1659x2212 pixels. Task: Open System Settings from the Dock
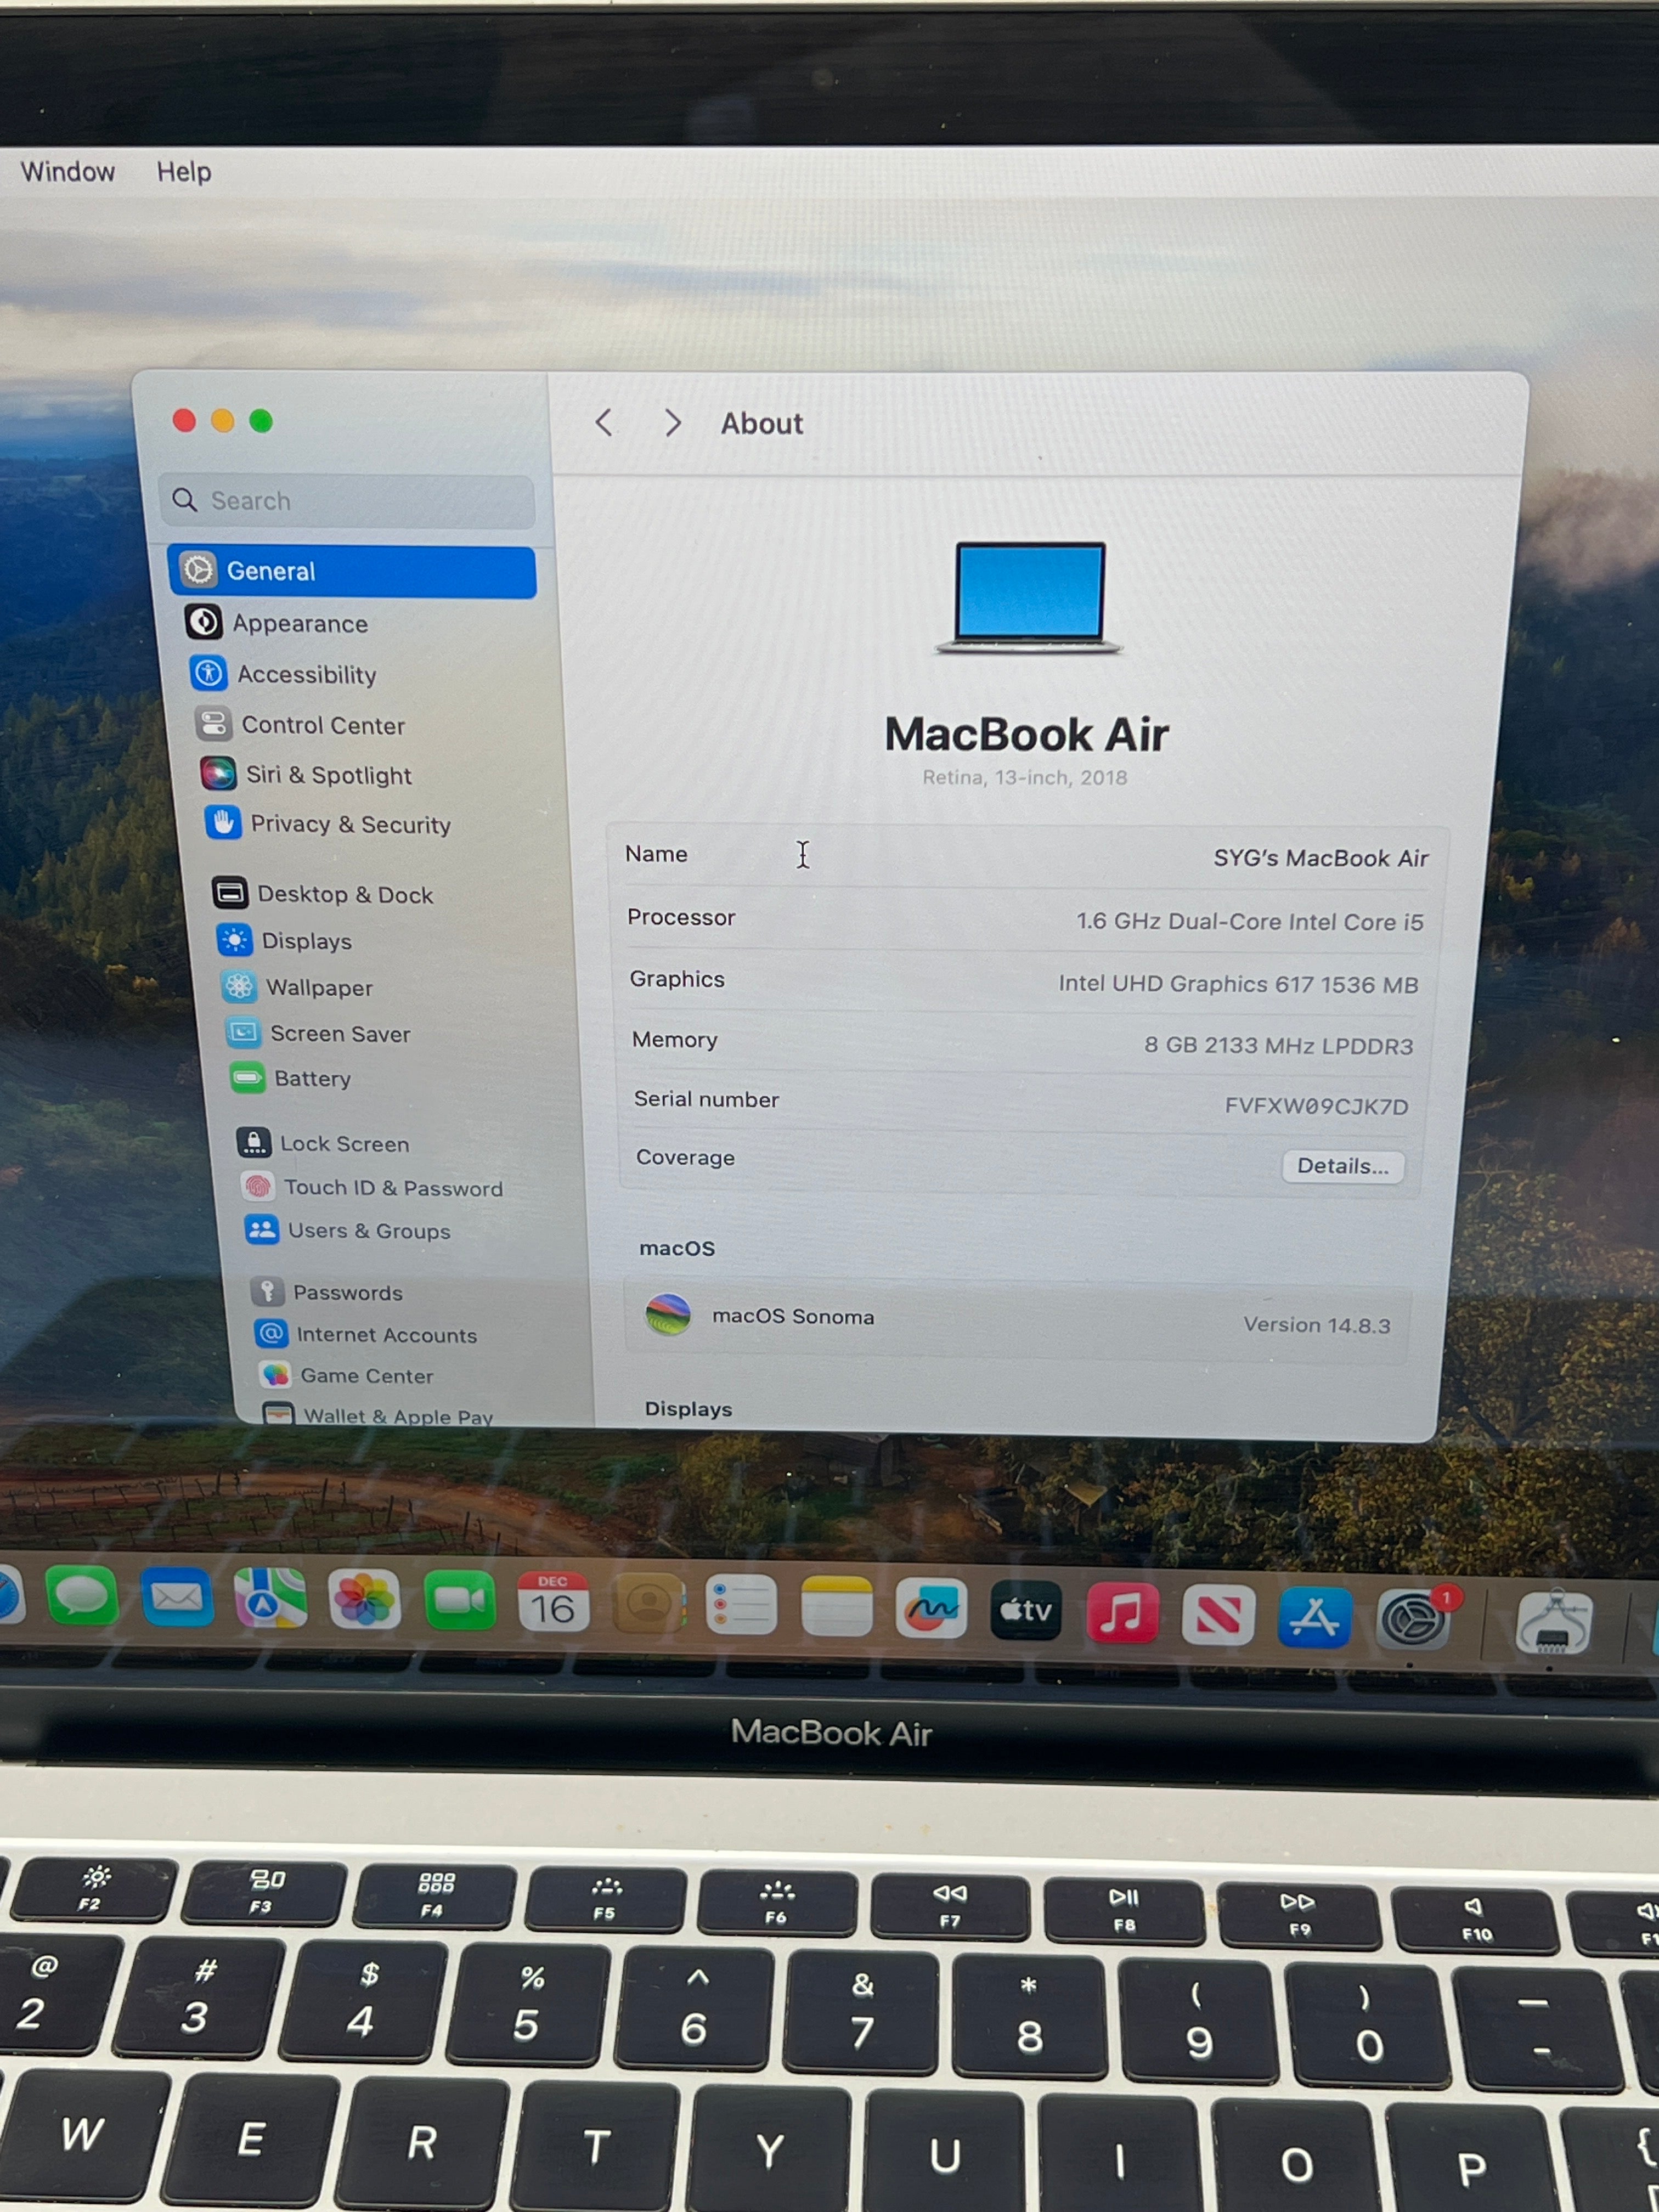(1413, 1619)
